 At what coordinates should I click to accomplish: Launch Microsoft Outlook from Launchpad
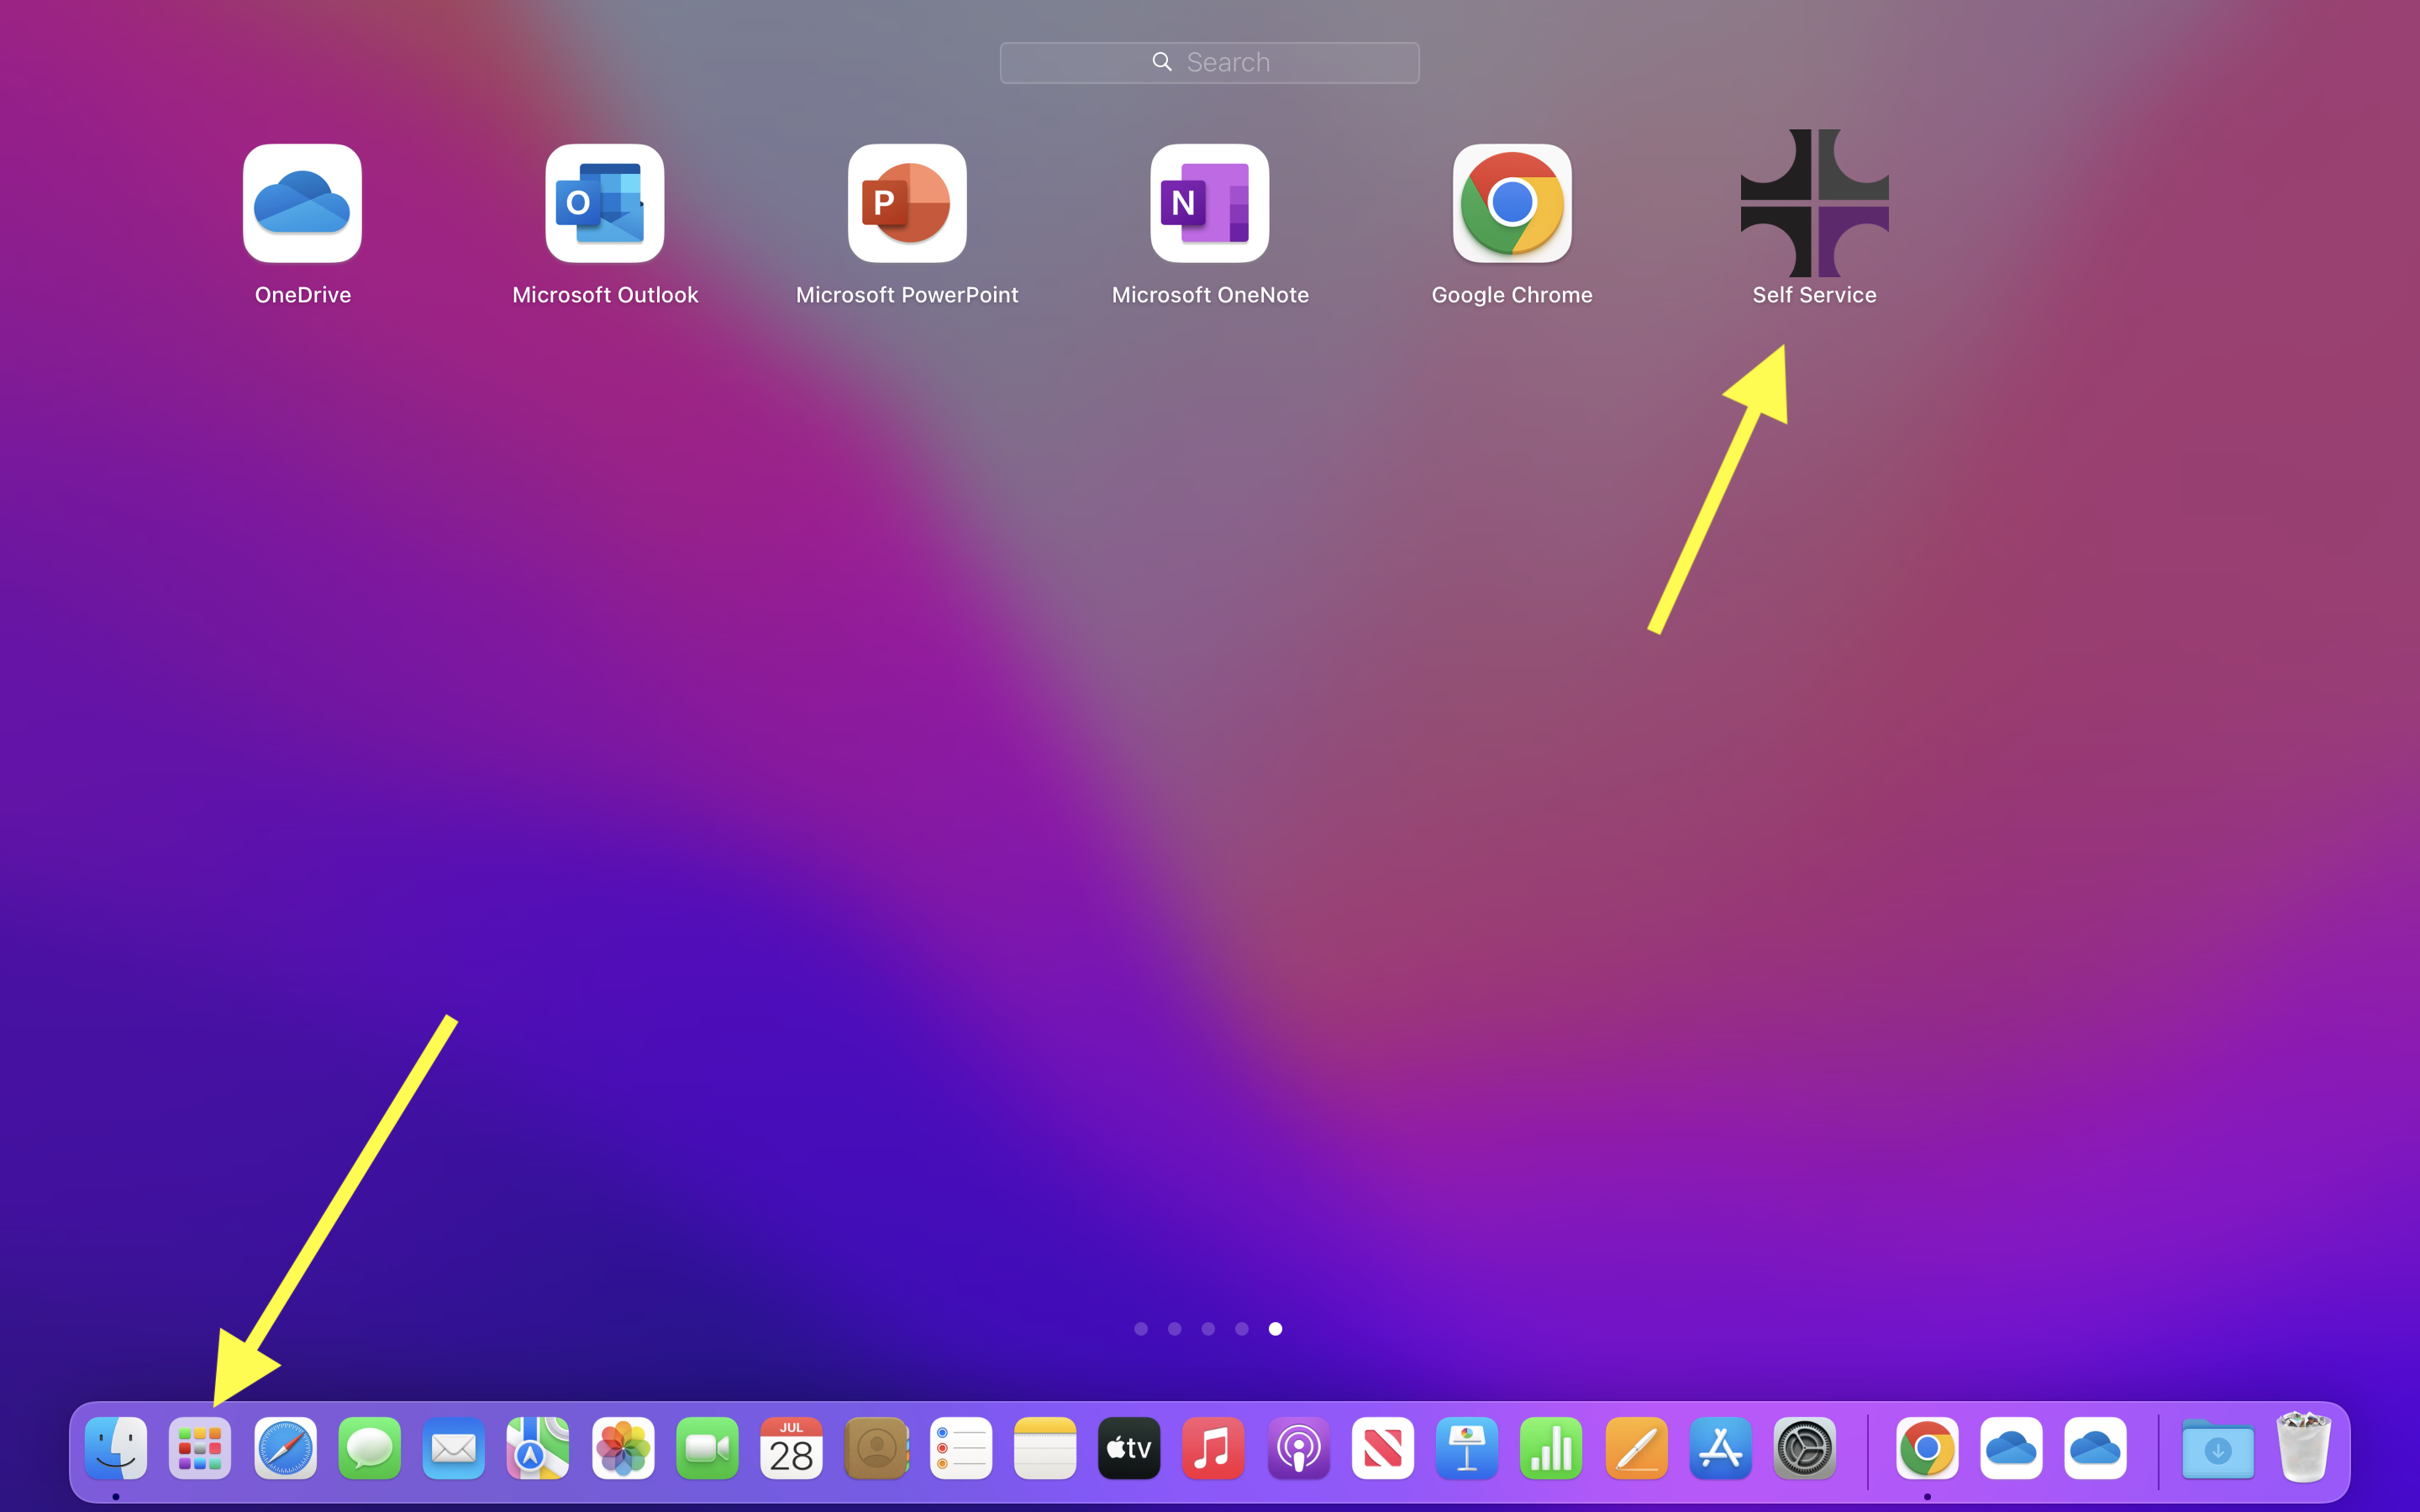click(604, 203)
